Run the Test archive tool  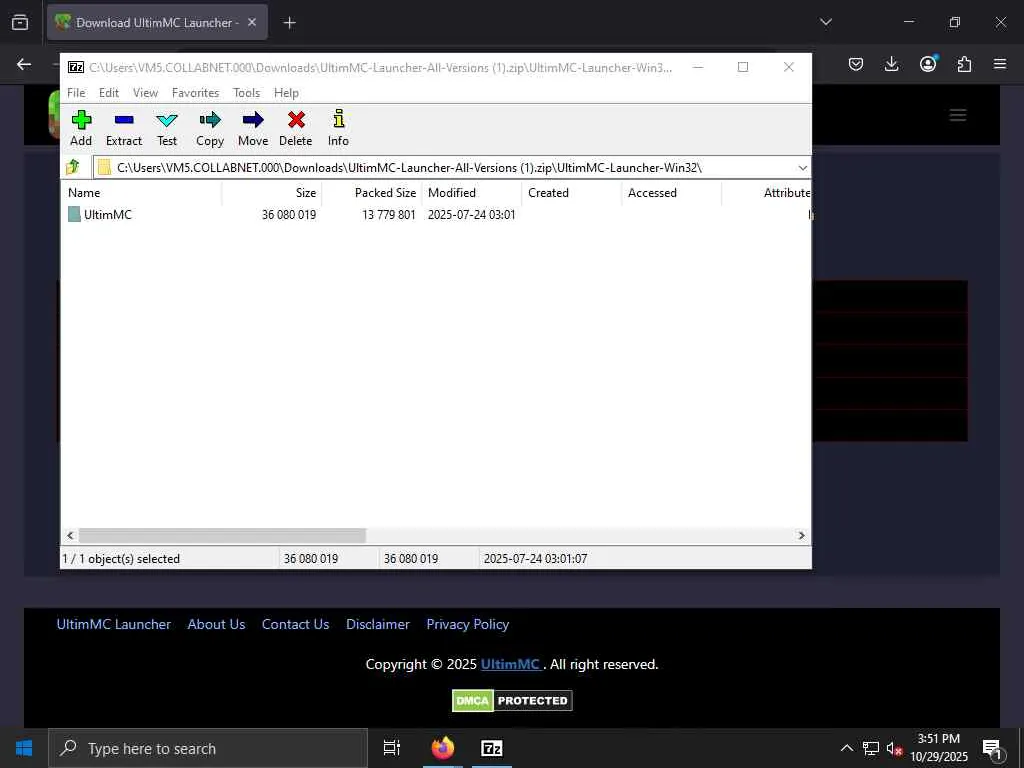click(167, 128)
